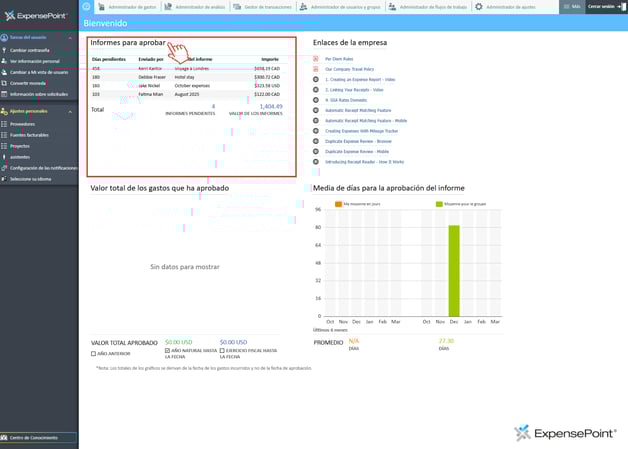
Task: Click PDF icon beside Our Company Travel Policy
Action: point(316,69)
